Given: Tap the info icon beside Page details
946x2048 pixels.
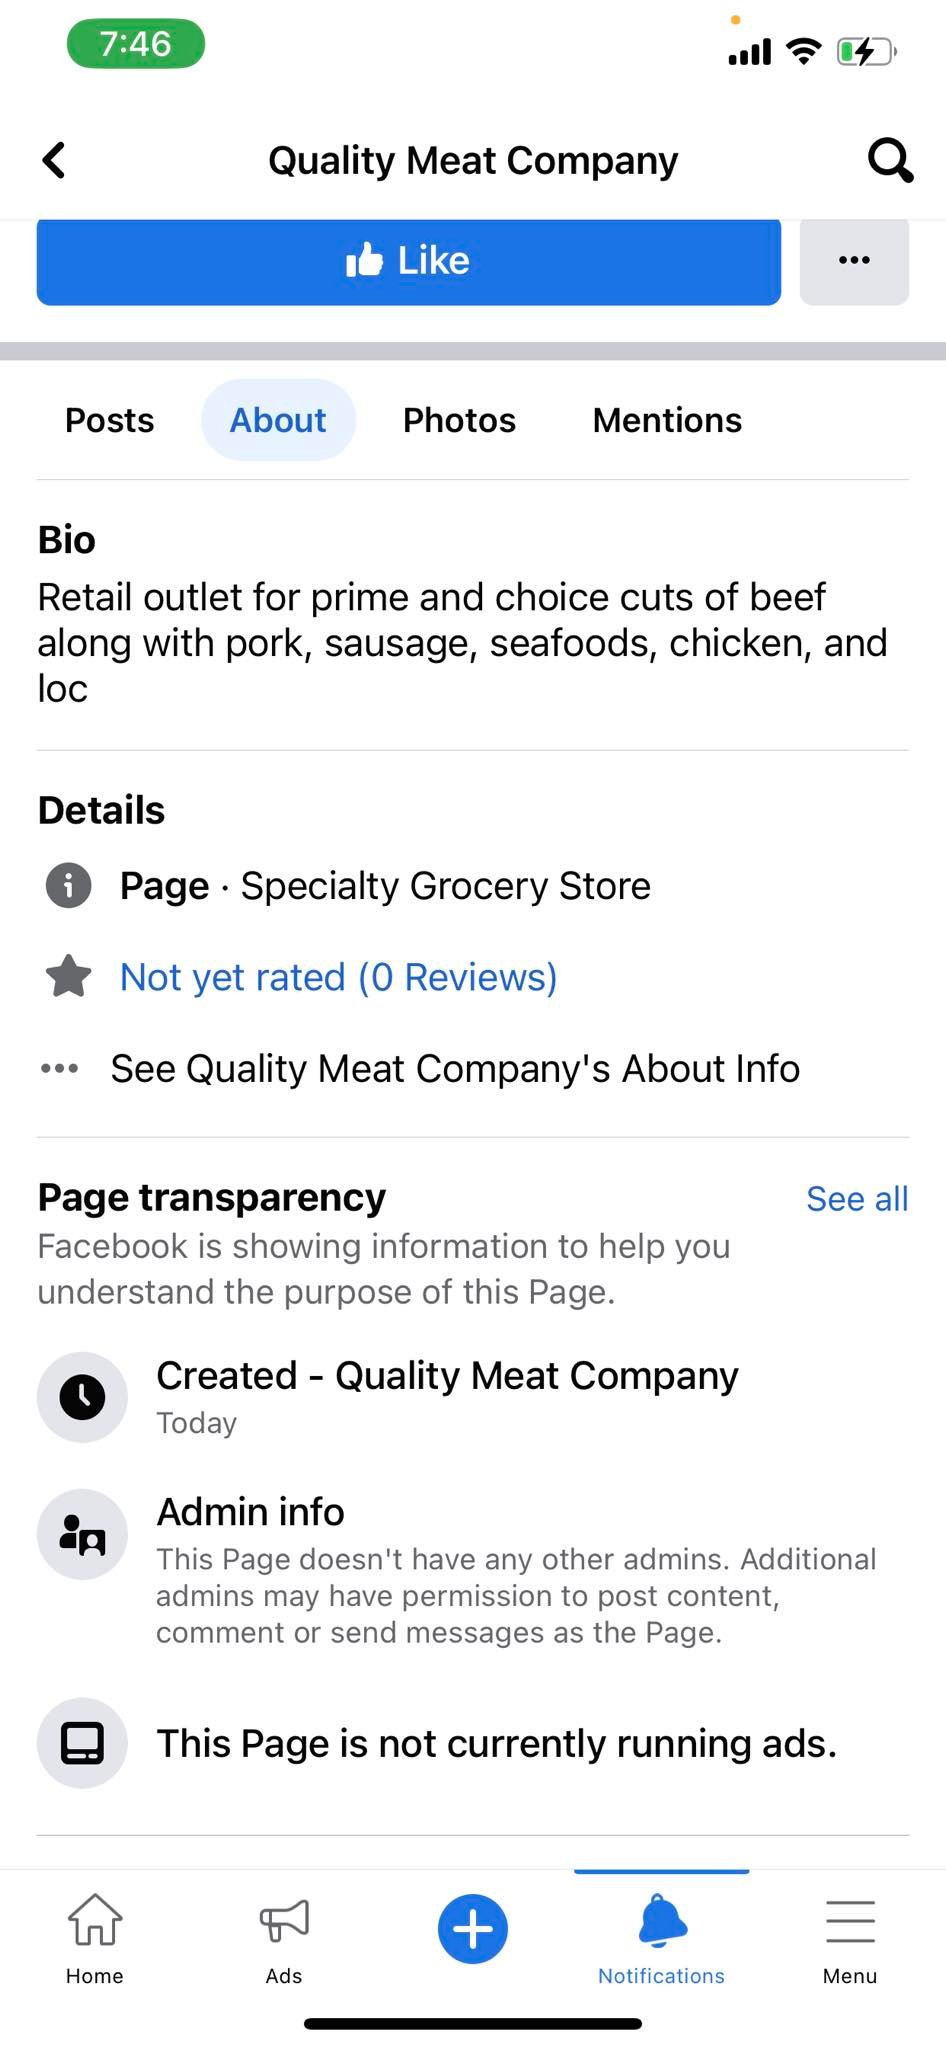Looking at the screenshot, I should [x=69, y=886].
